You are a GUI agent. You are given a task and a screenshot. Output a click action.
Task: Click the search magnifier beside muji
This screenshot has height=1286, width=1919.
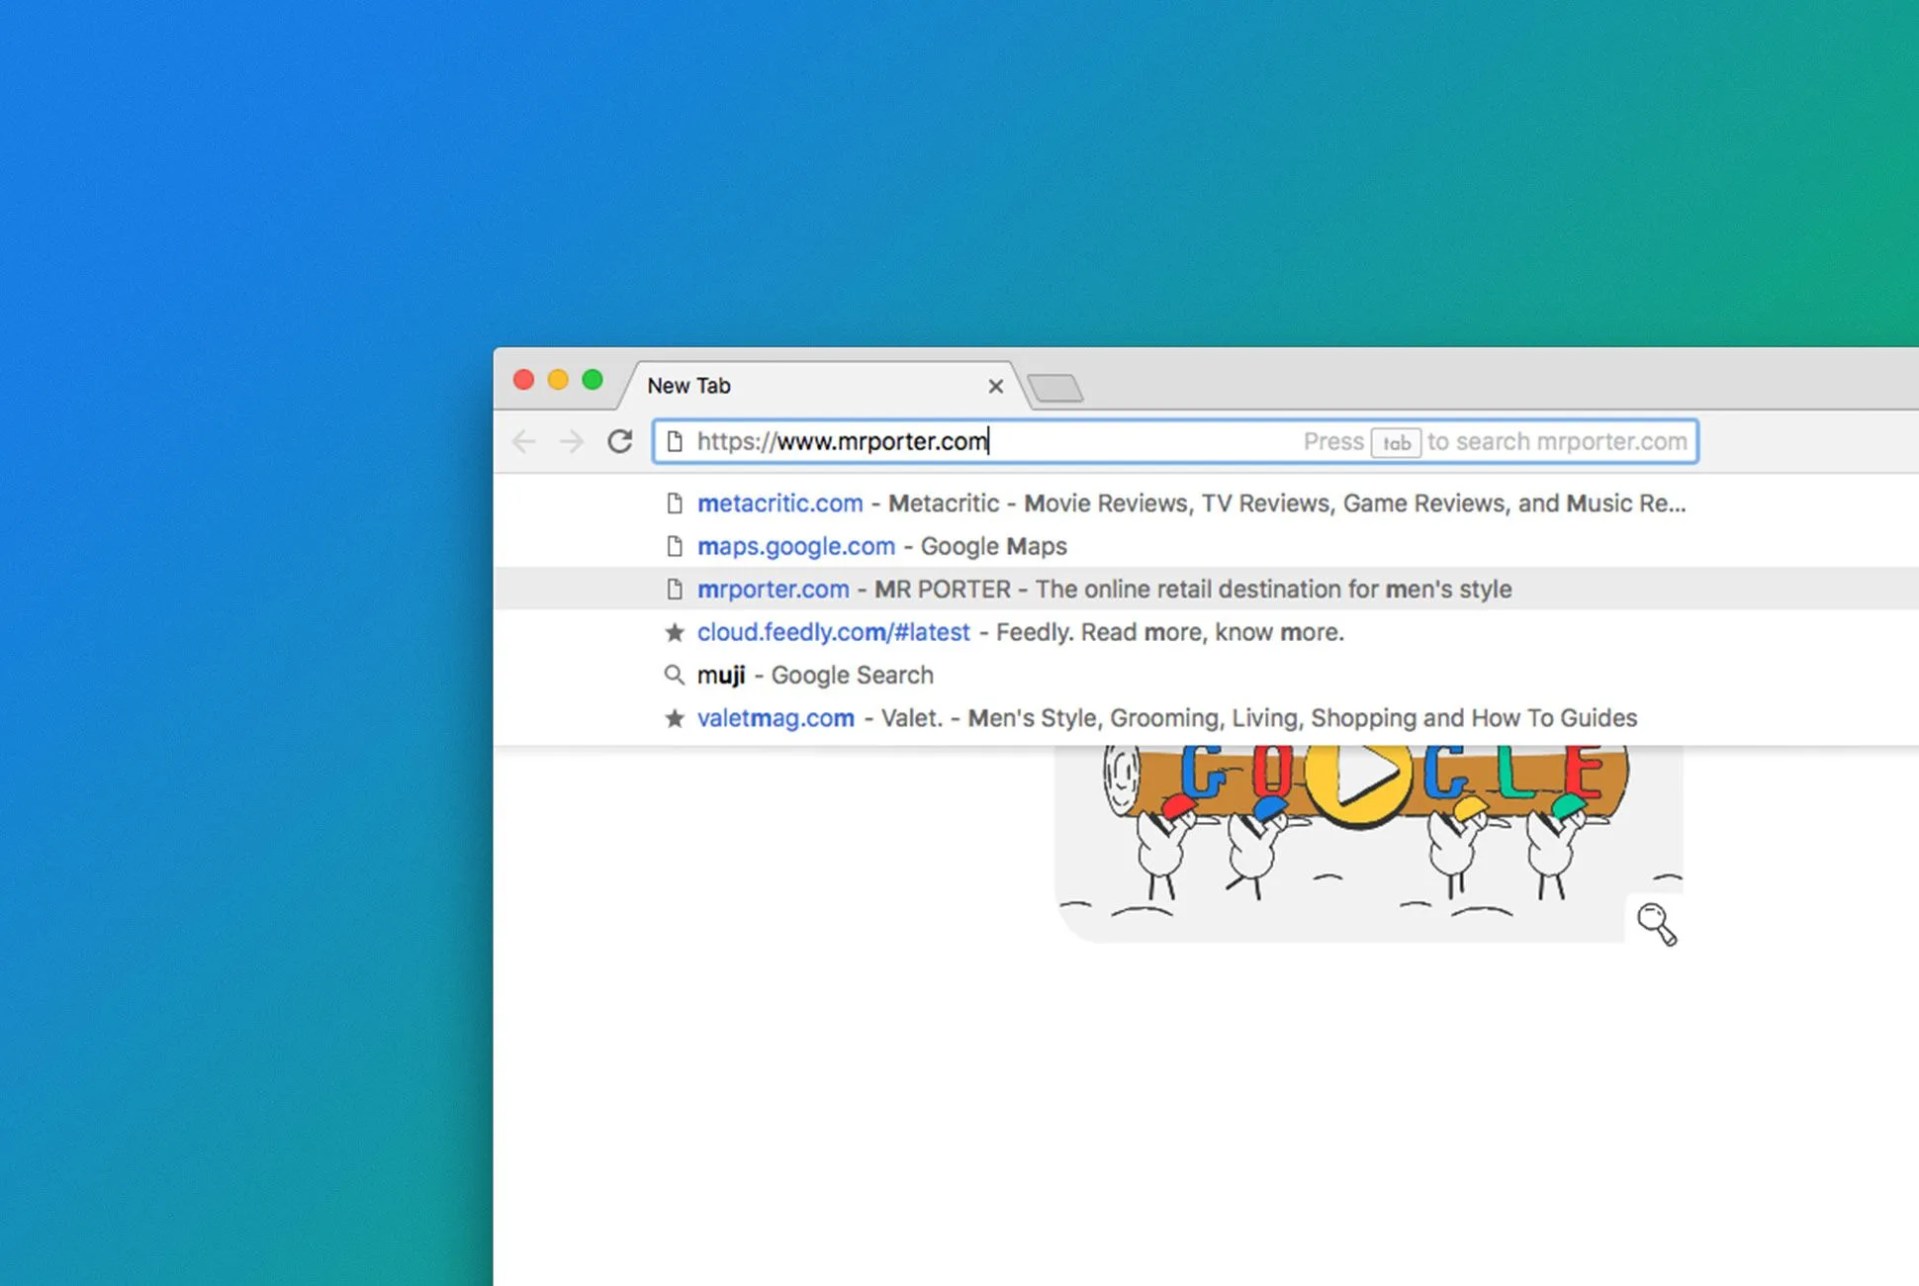675,675
